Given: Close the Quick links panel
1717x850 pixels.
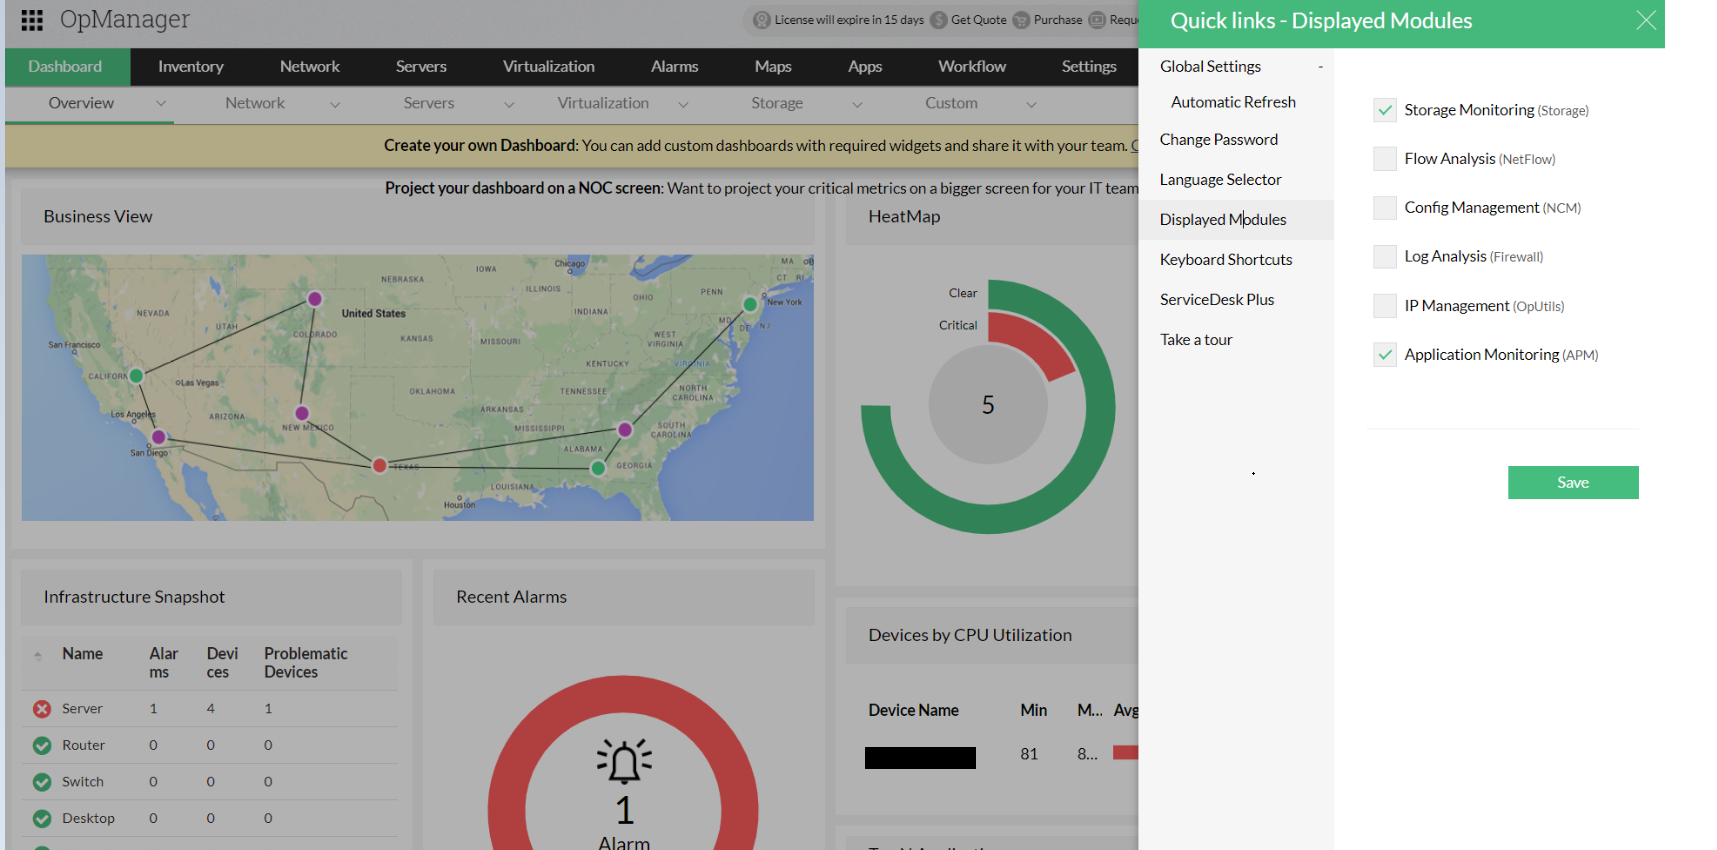Looking at the screenshot, I should (x=1646, y=20).
